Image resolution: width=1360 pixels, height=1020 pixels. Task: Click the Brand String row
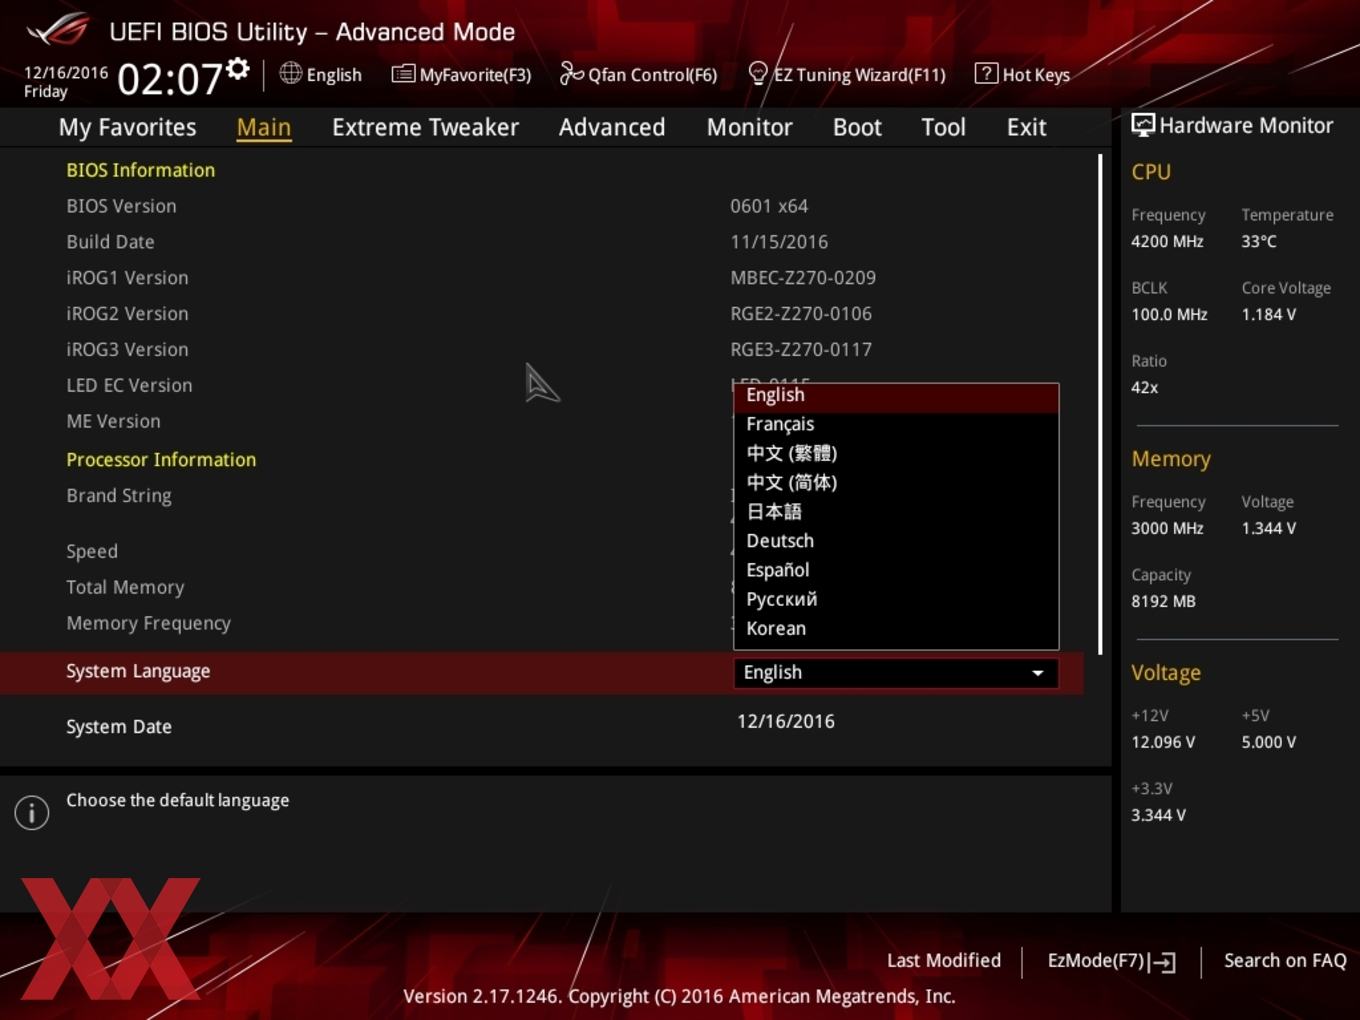pyautogui.click(x=542, y=496)
